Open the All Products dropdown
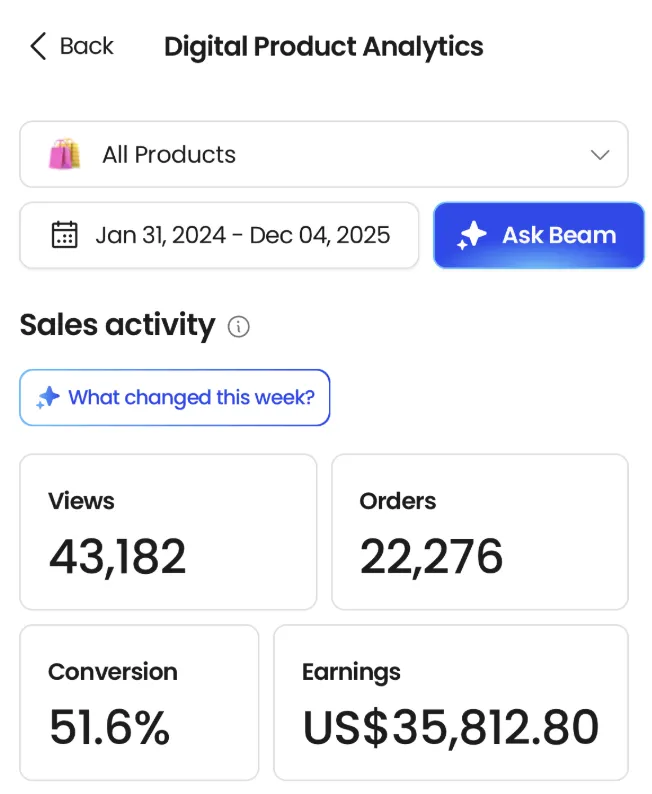This screenshot has width=652, height=794. pos(323,155)
